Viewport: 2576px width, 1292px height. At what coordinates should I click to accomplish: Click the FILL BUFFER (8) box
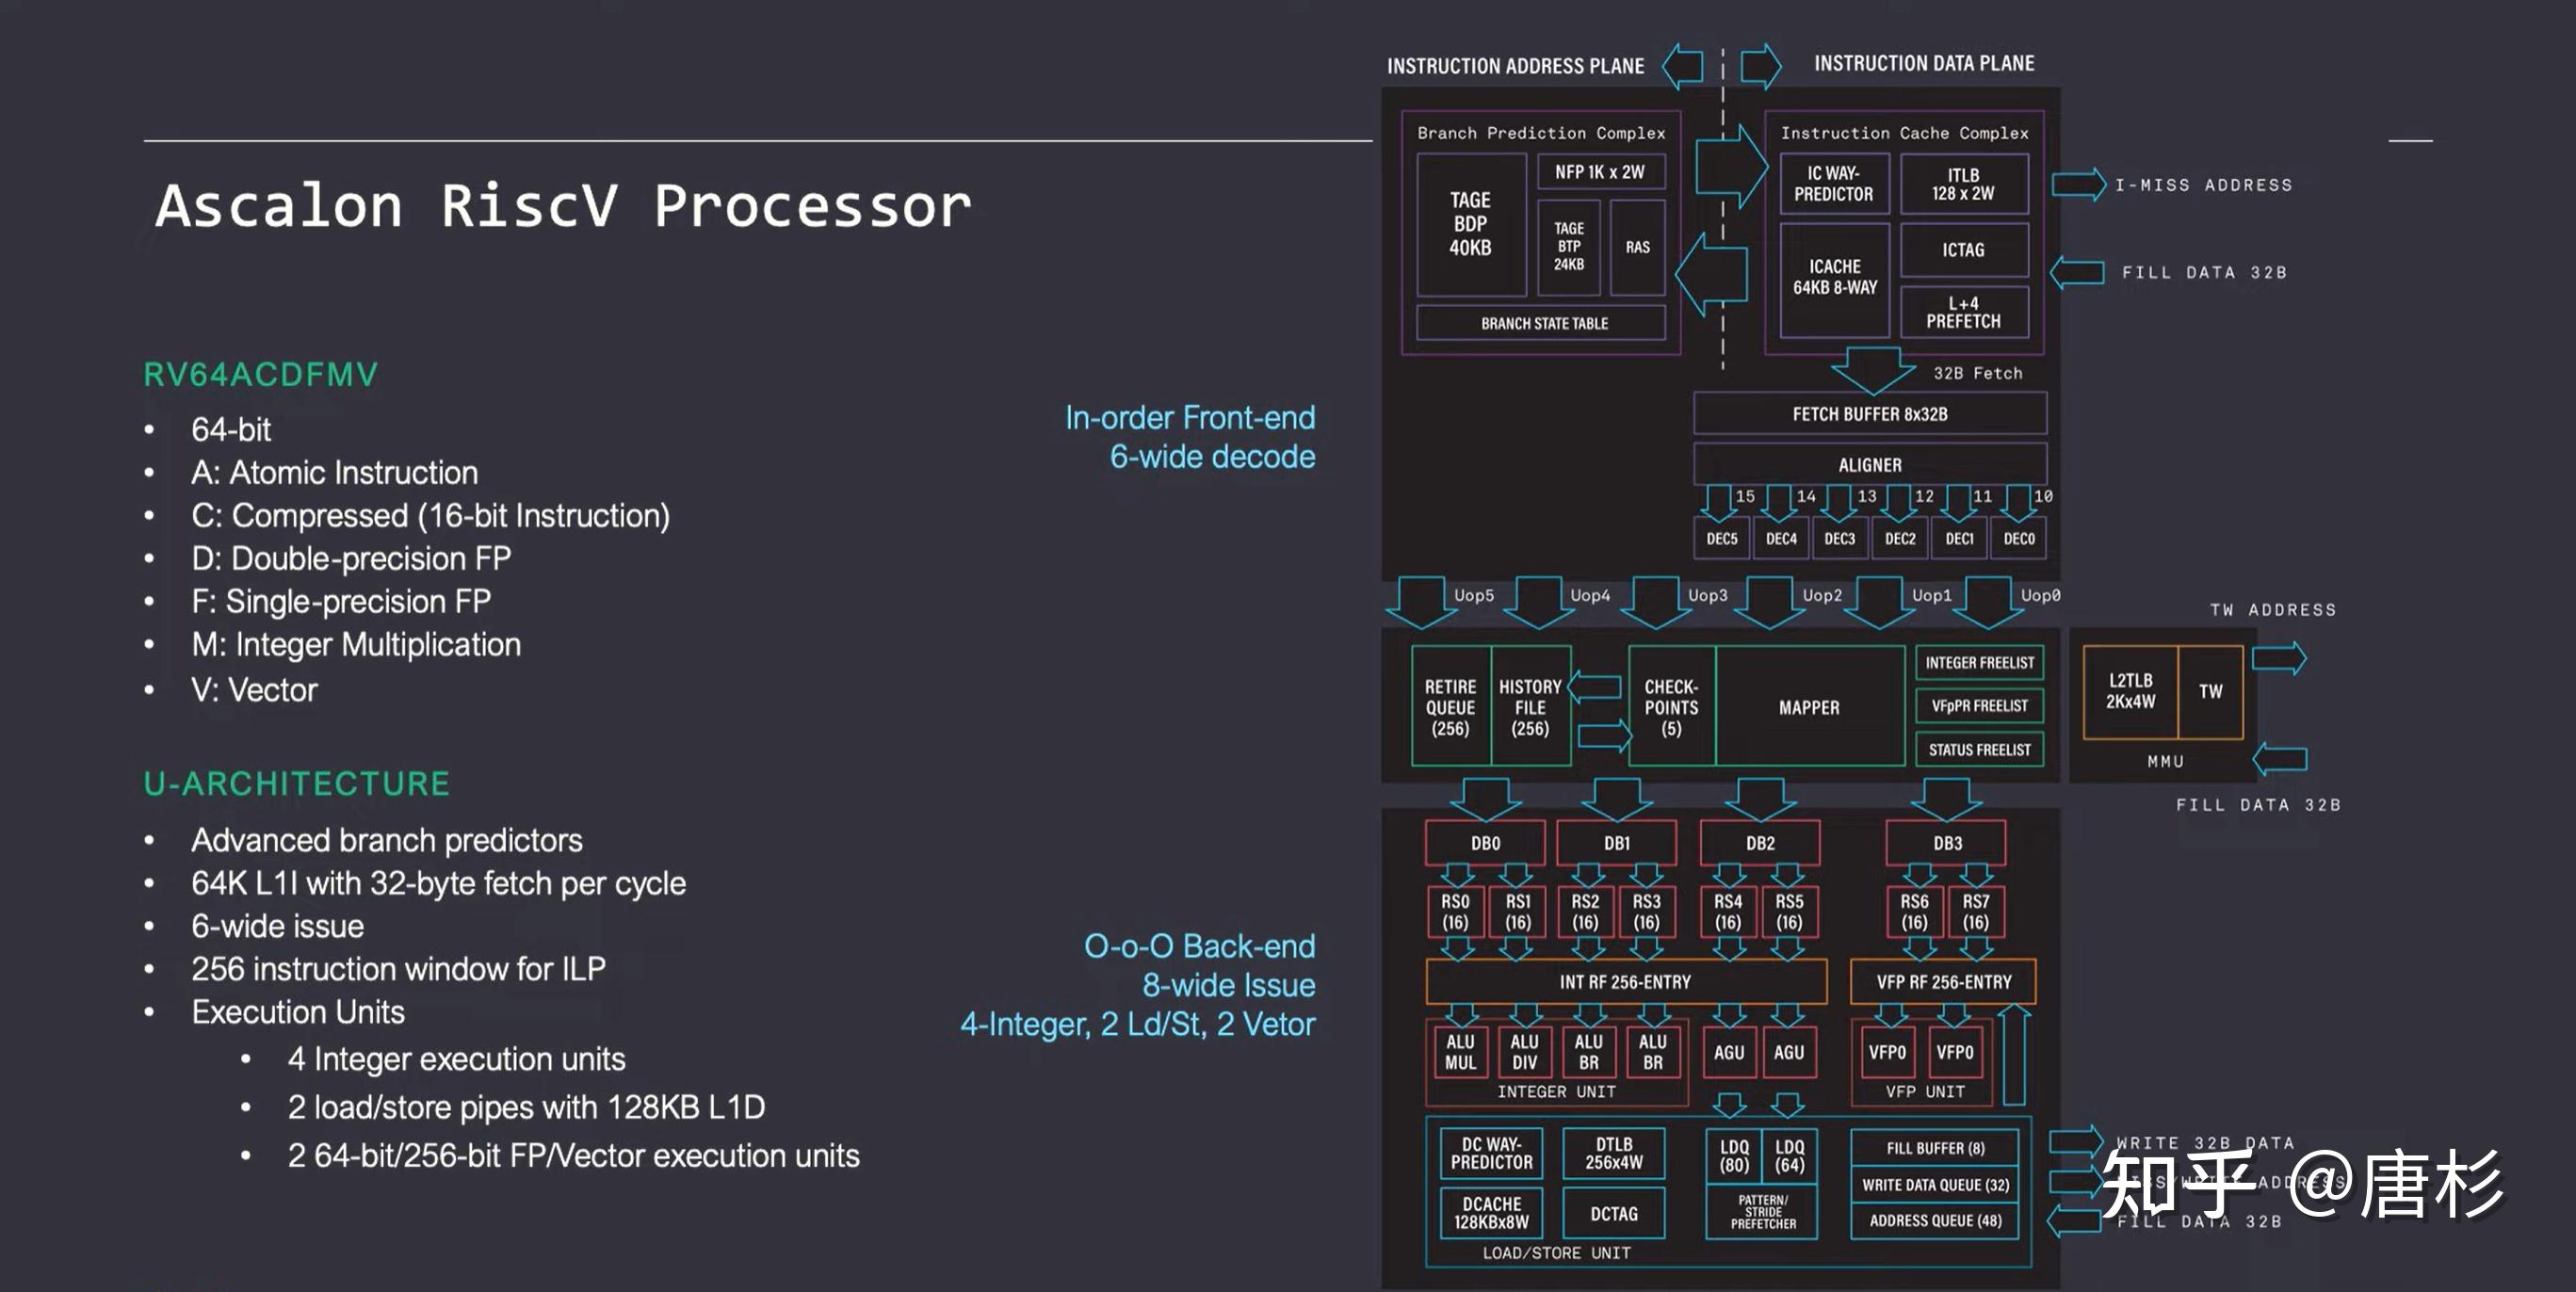[1935, 1148]
